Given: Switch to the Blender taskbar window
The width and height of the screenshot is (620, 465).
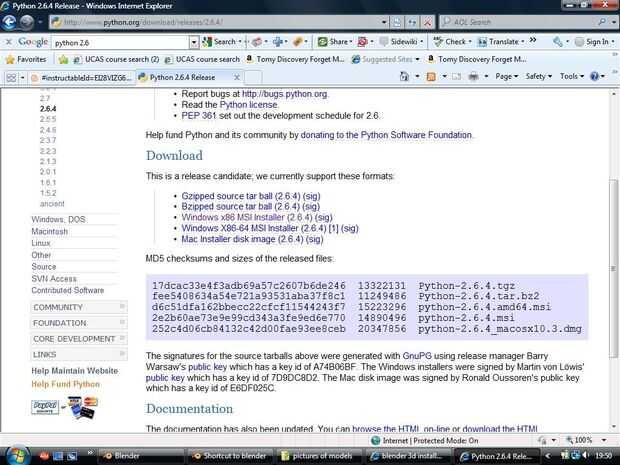Looking at the screenshot, I should click(x=140, y=456).
